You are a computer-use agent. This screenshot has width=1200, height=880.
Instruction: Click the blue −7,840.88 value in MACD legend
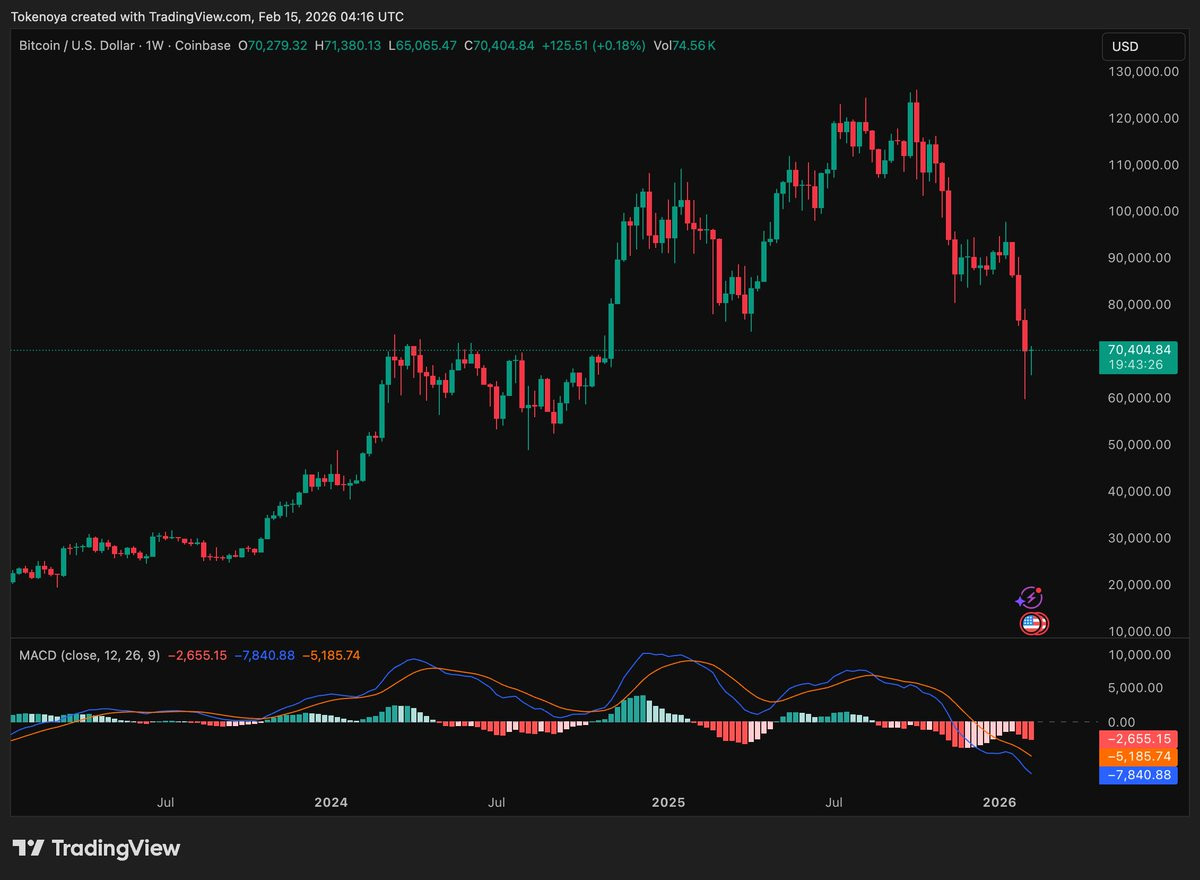(x=267, y=655)
